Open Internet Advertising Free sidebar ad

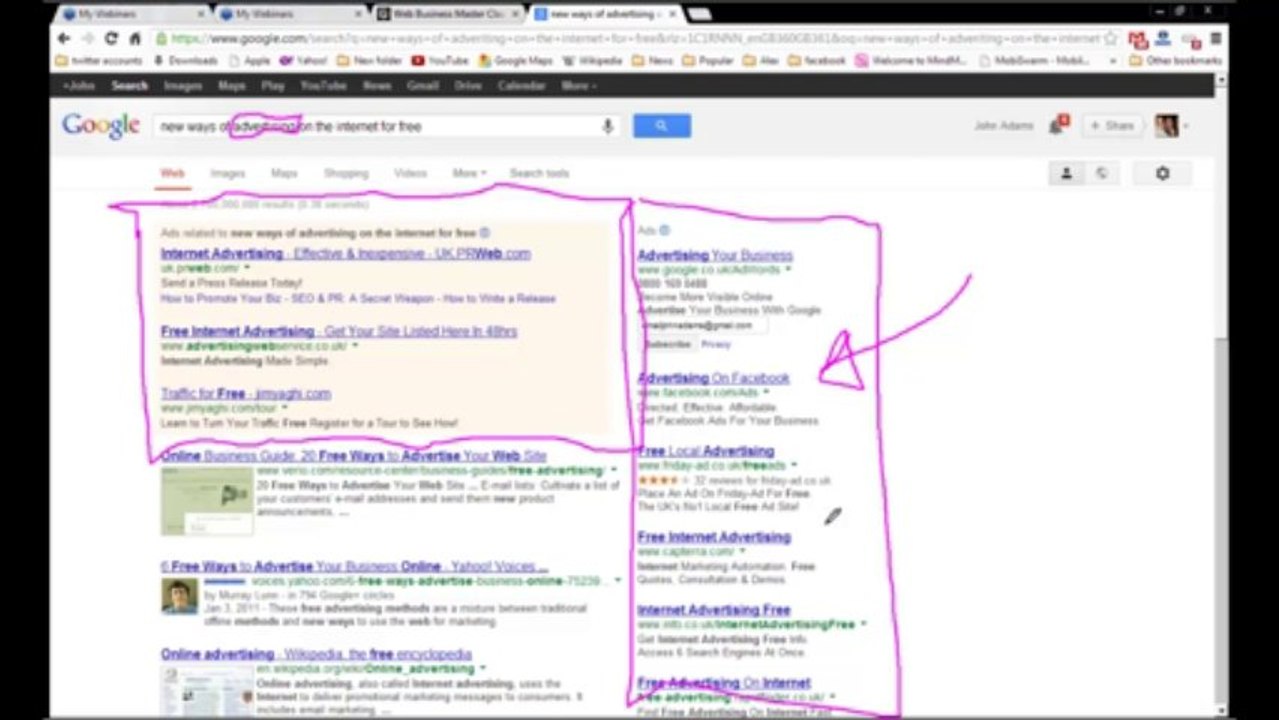point(714,610)
